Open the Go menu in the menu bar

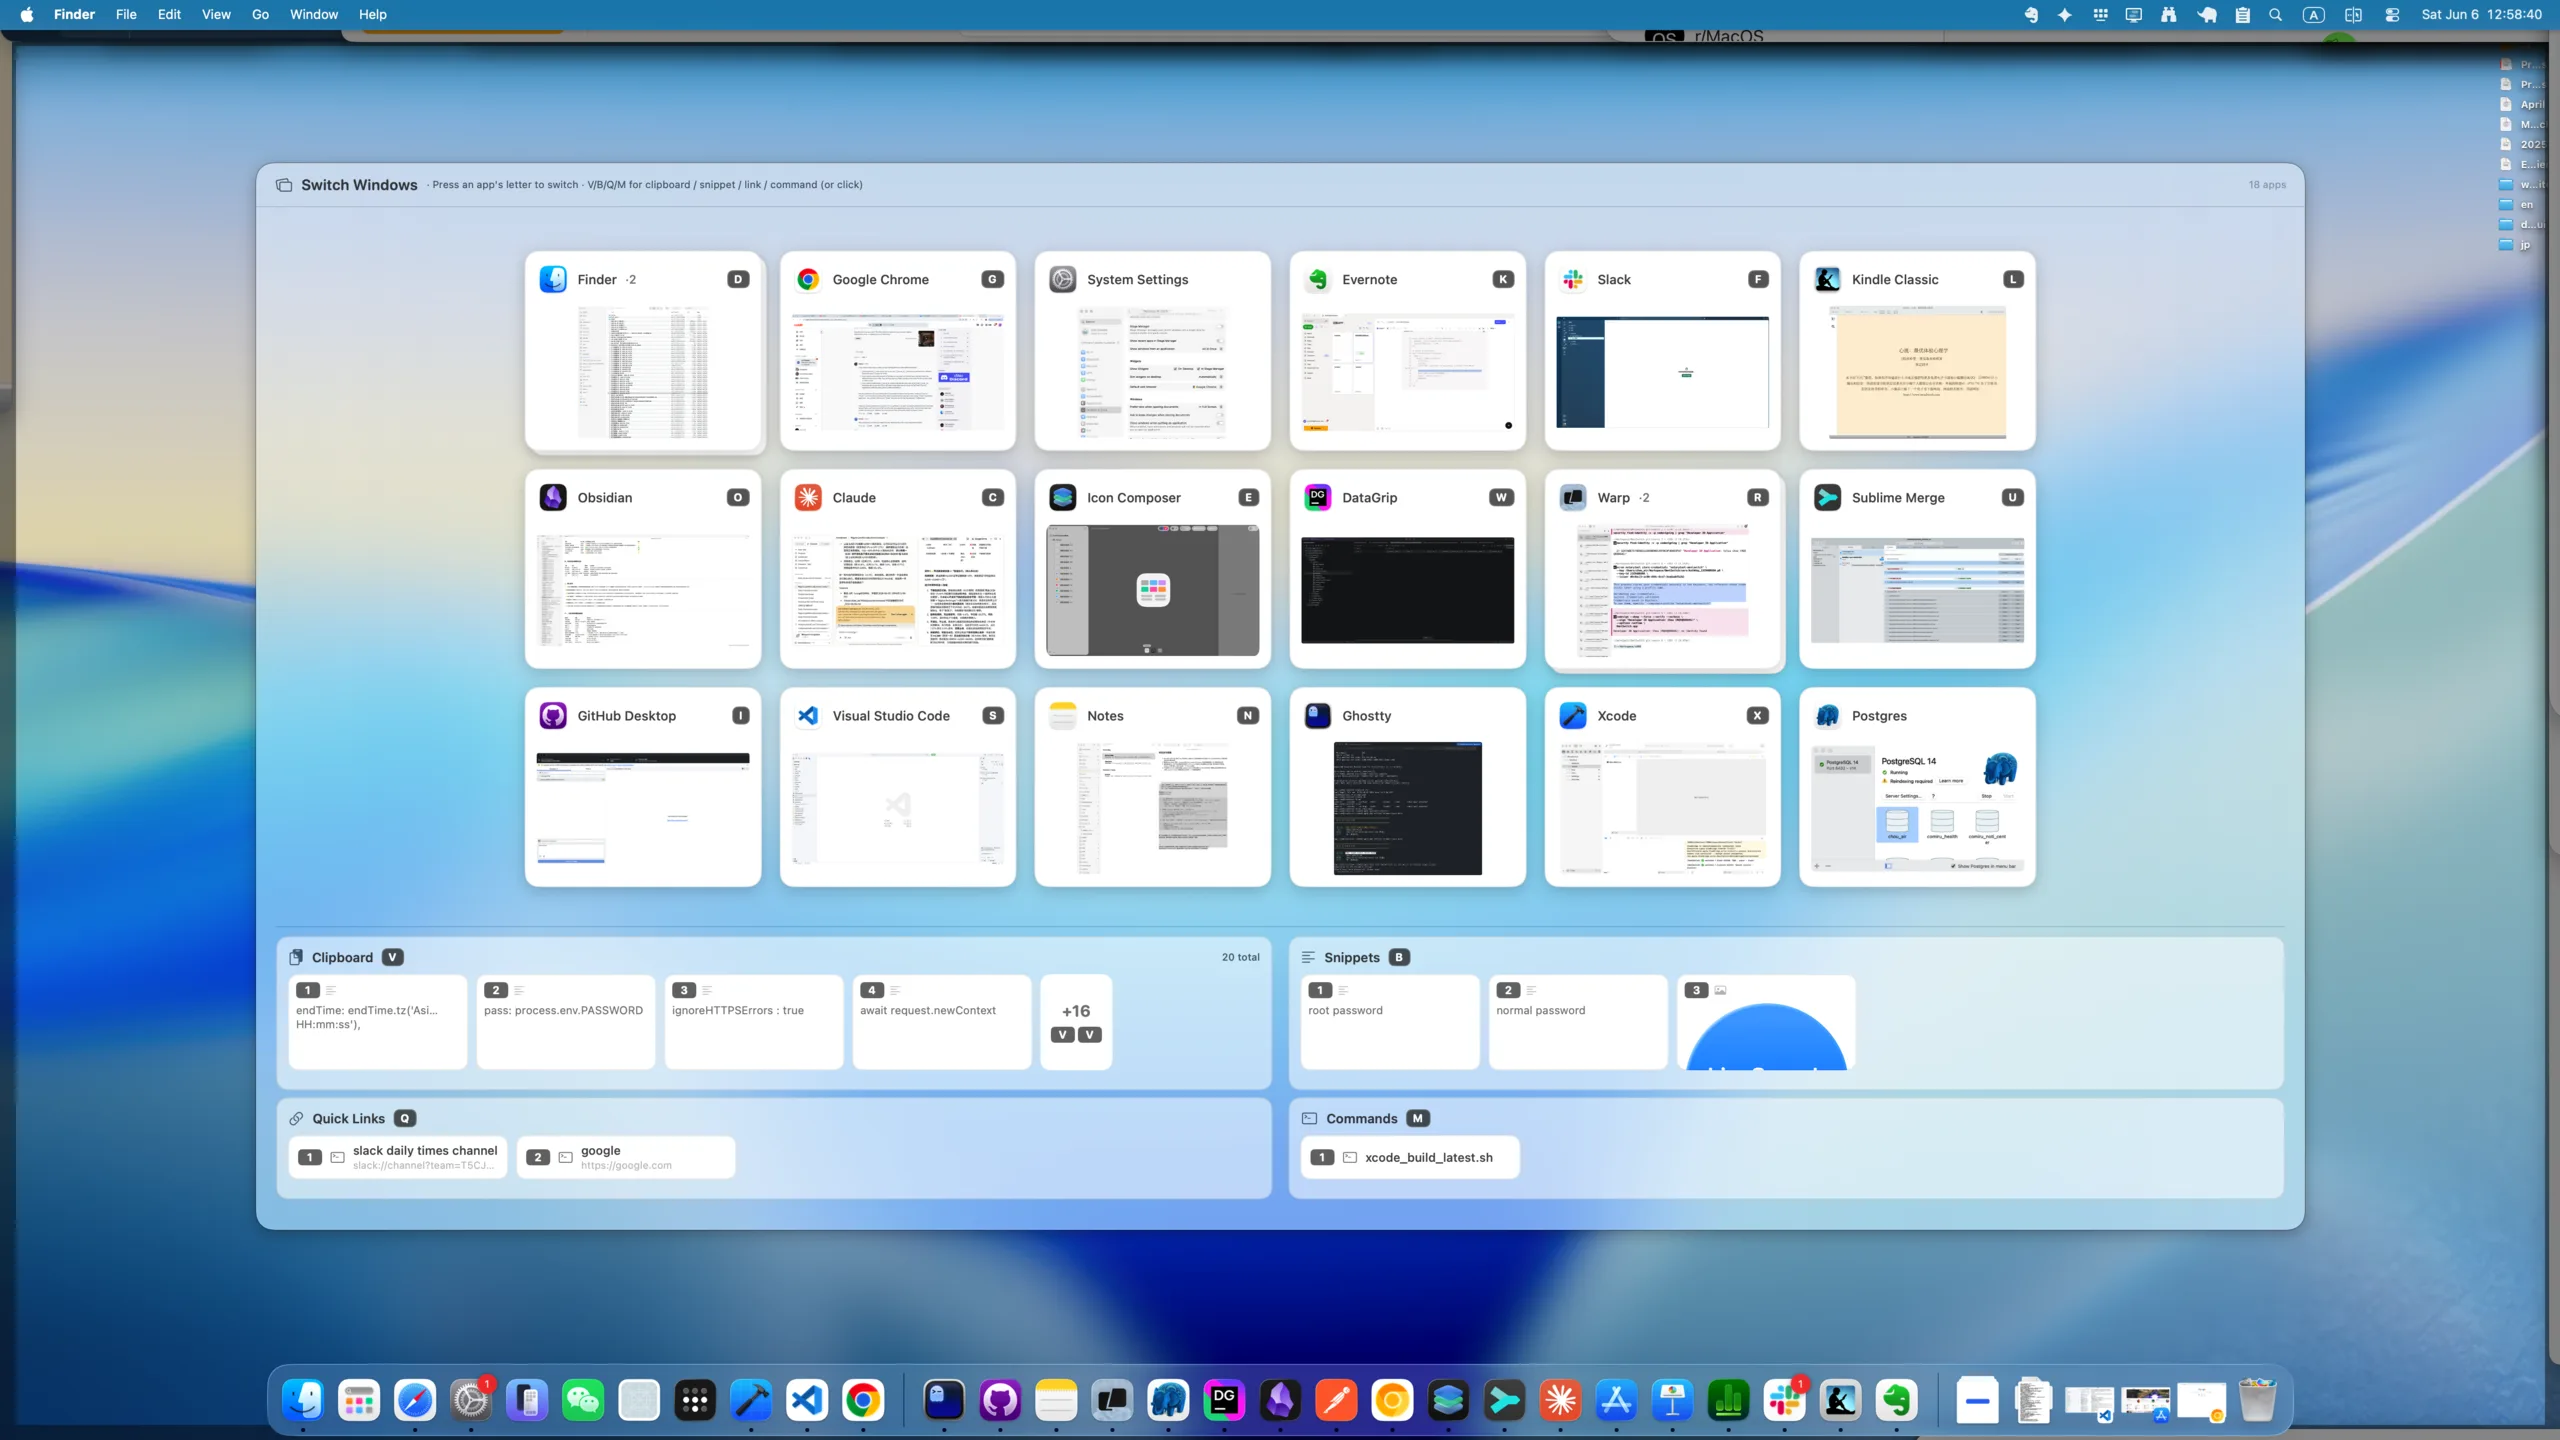(x=260, y=14)
